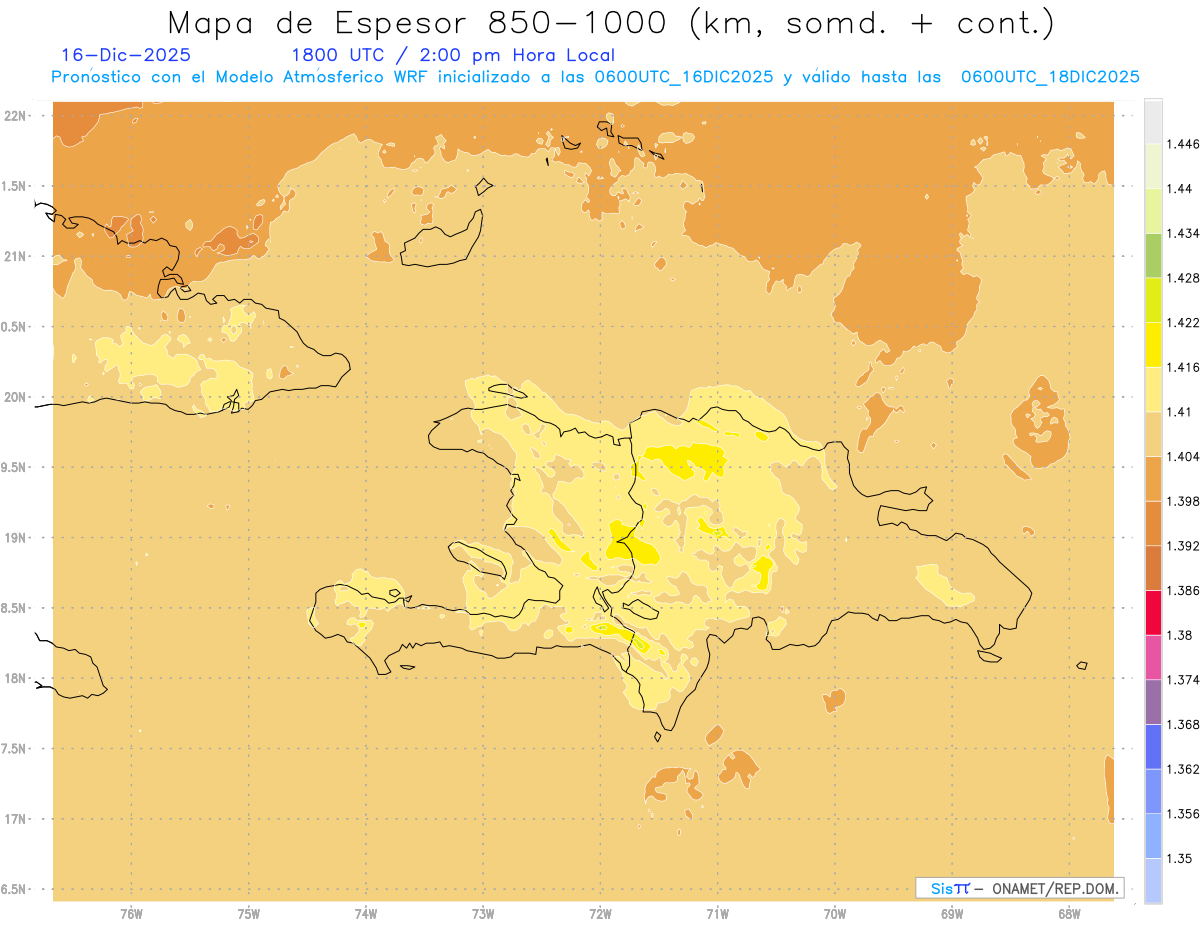
Task: Click the '22N' latitude label
Action: coord(15,116)
